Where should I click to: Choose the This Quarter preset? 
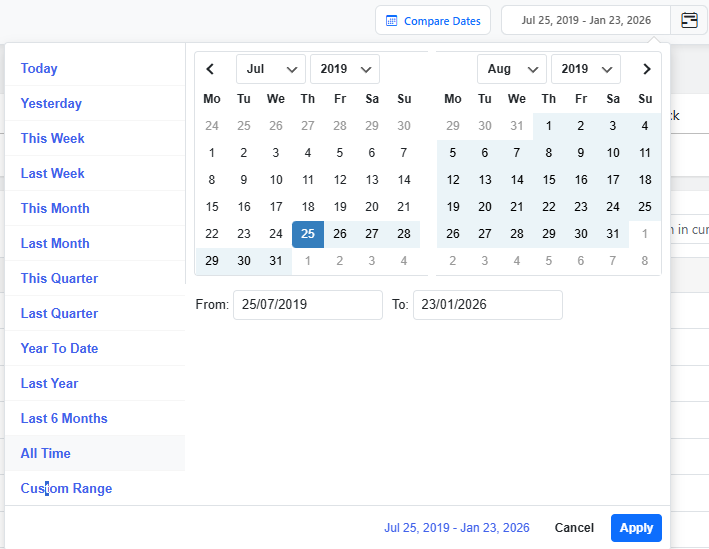(x=59, y=278)
